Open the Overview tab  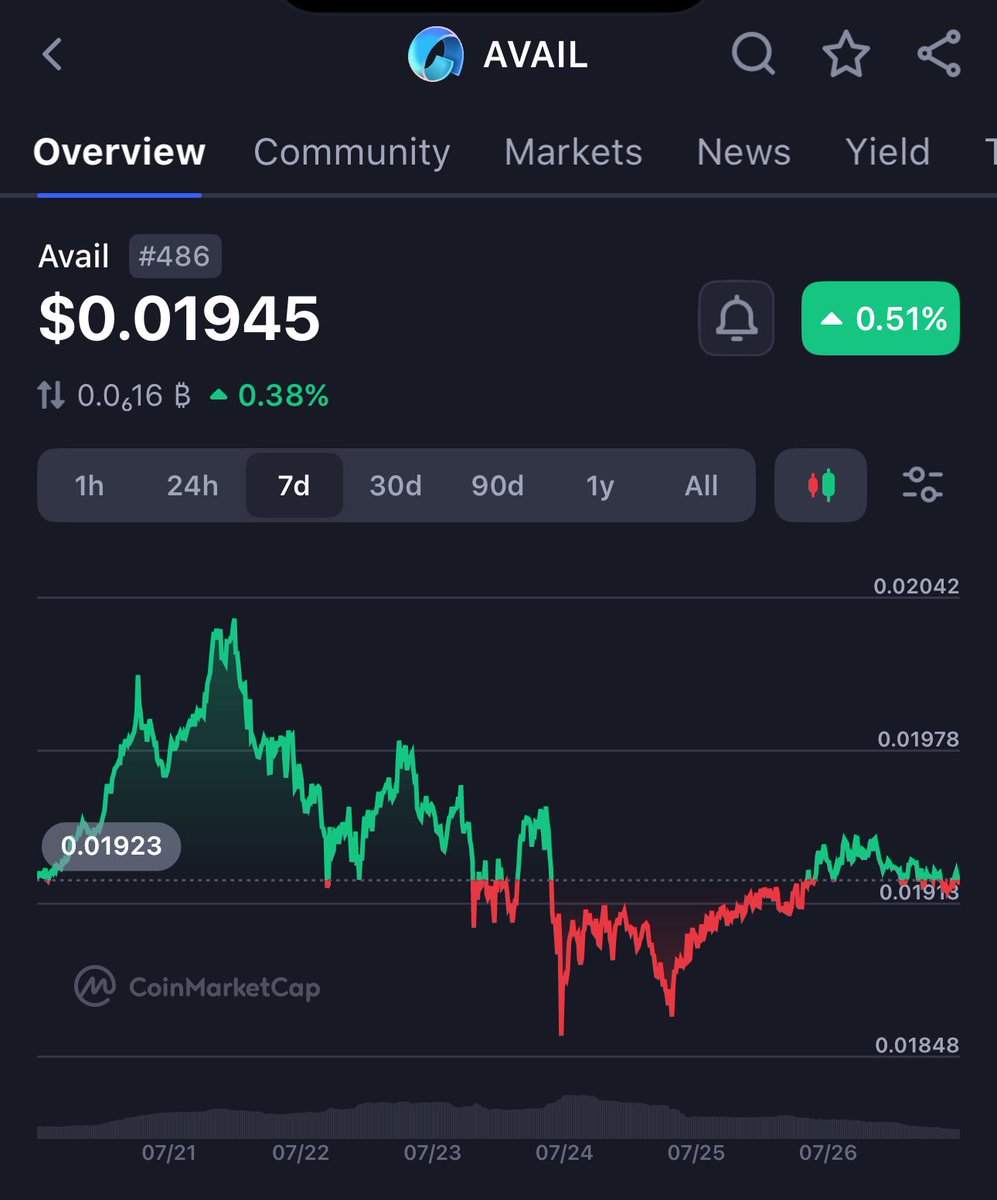click(119, 152)
